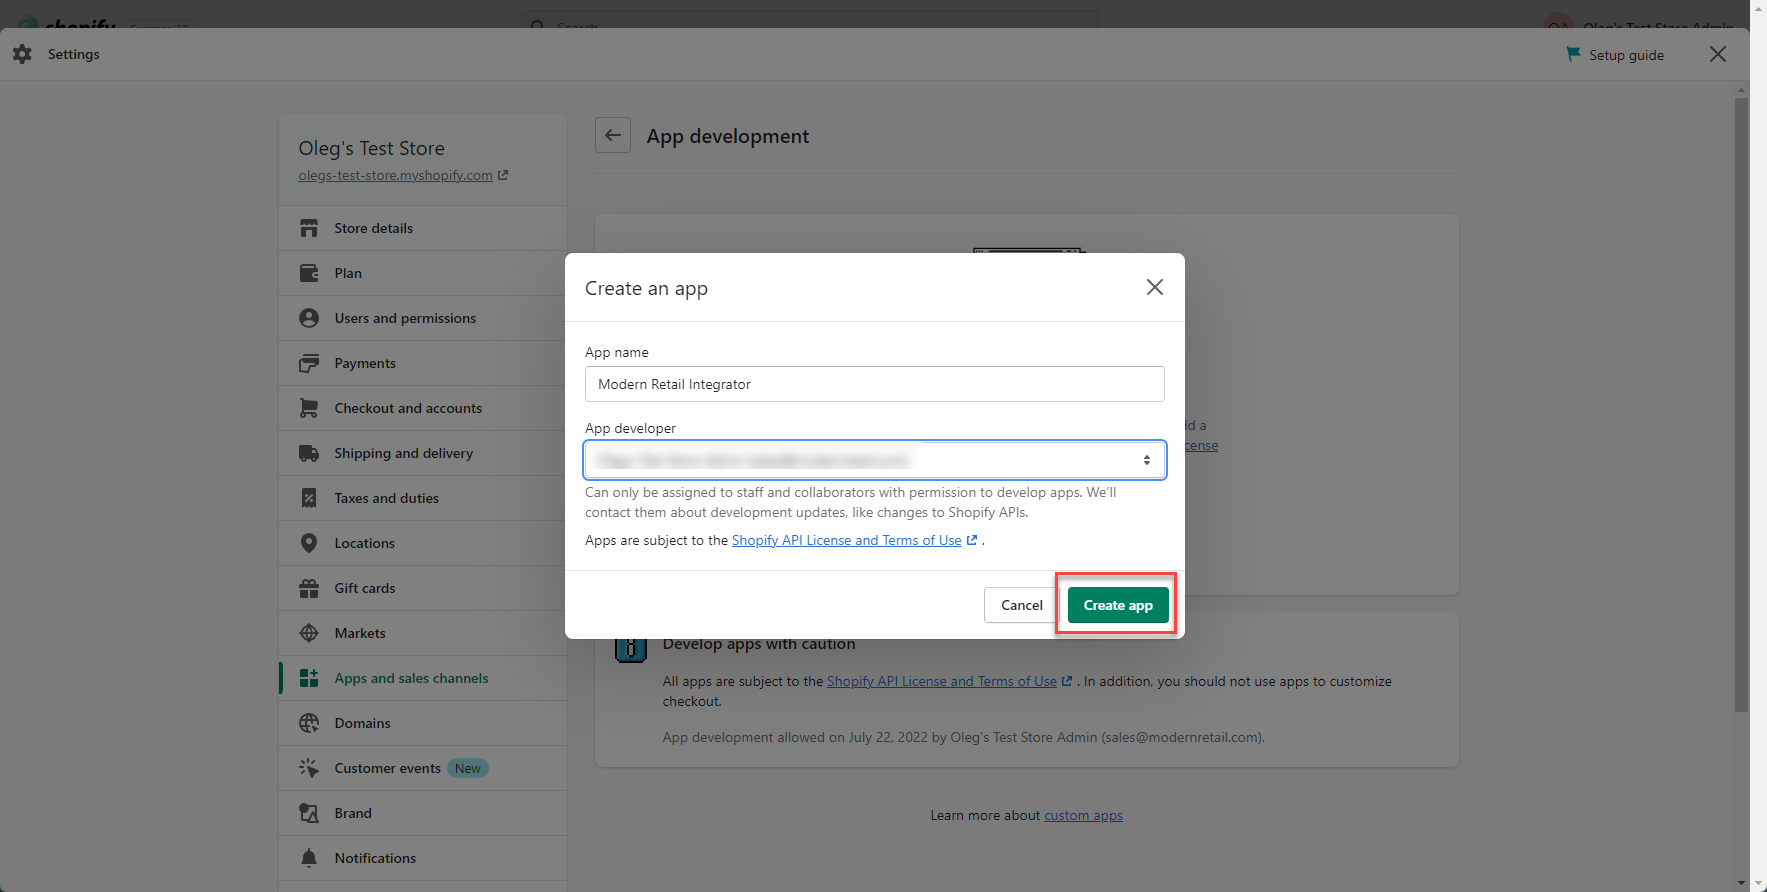Click the page vertical scrollbar
1767x892 pixels.
click(x=1742, y=404)
